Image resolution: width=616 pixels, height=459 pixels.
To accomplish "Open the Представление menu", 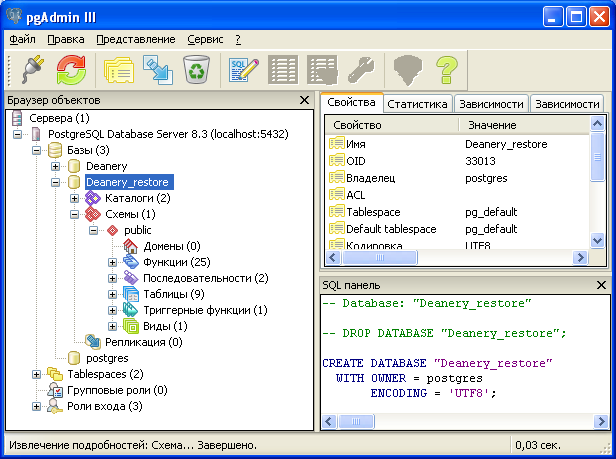I will [x=136, y=39].
